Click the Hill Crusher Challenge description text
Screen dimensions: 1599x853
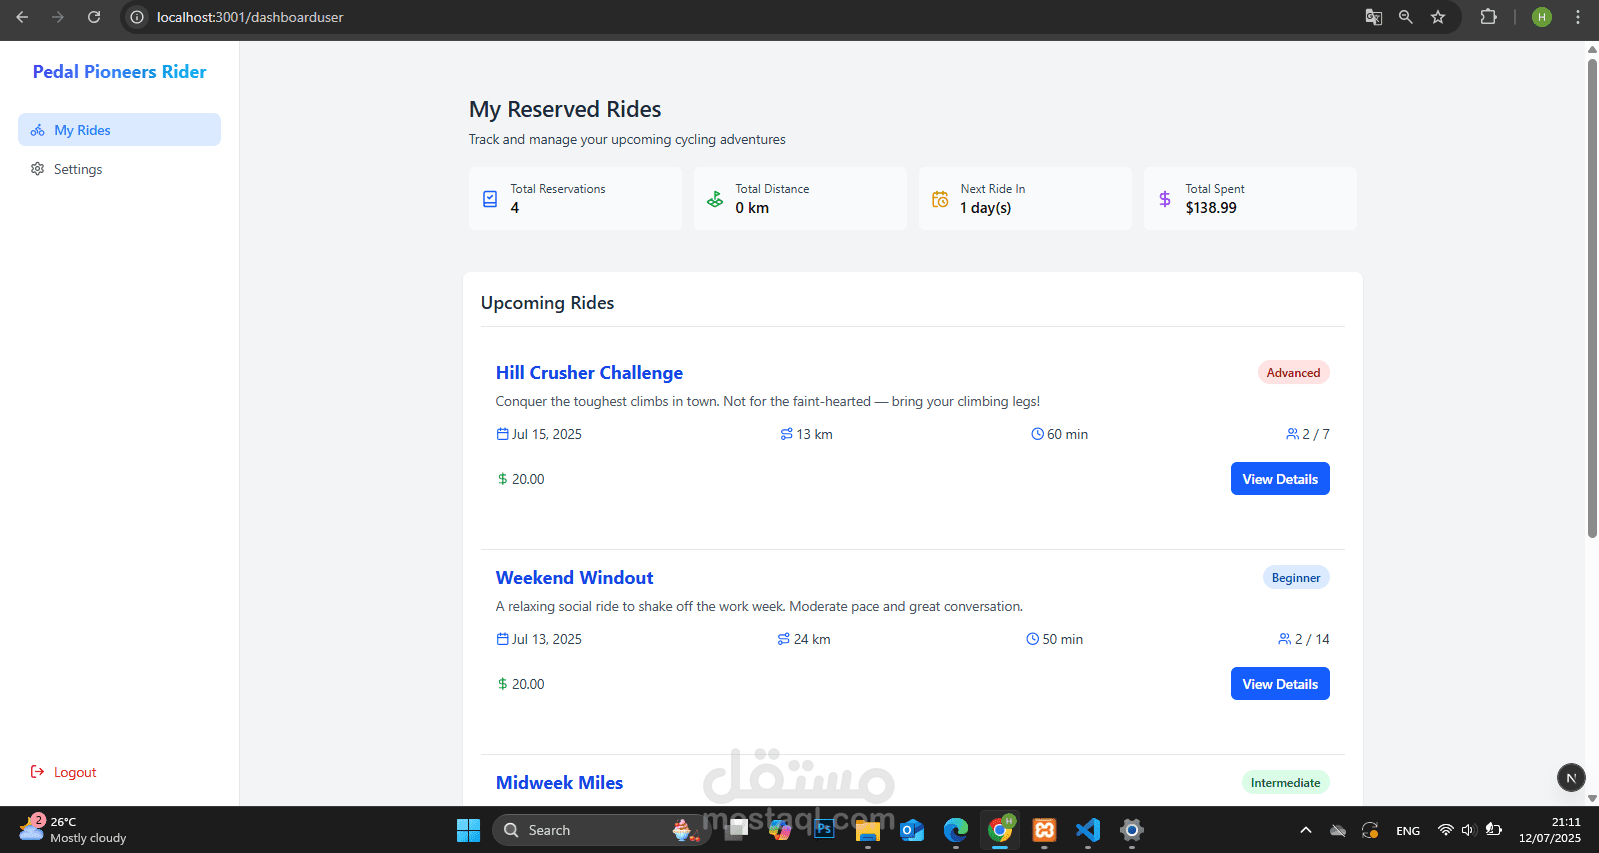(x=768, y=401)
